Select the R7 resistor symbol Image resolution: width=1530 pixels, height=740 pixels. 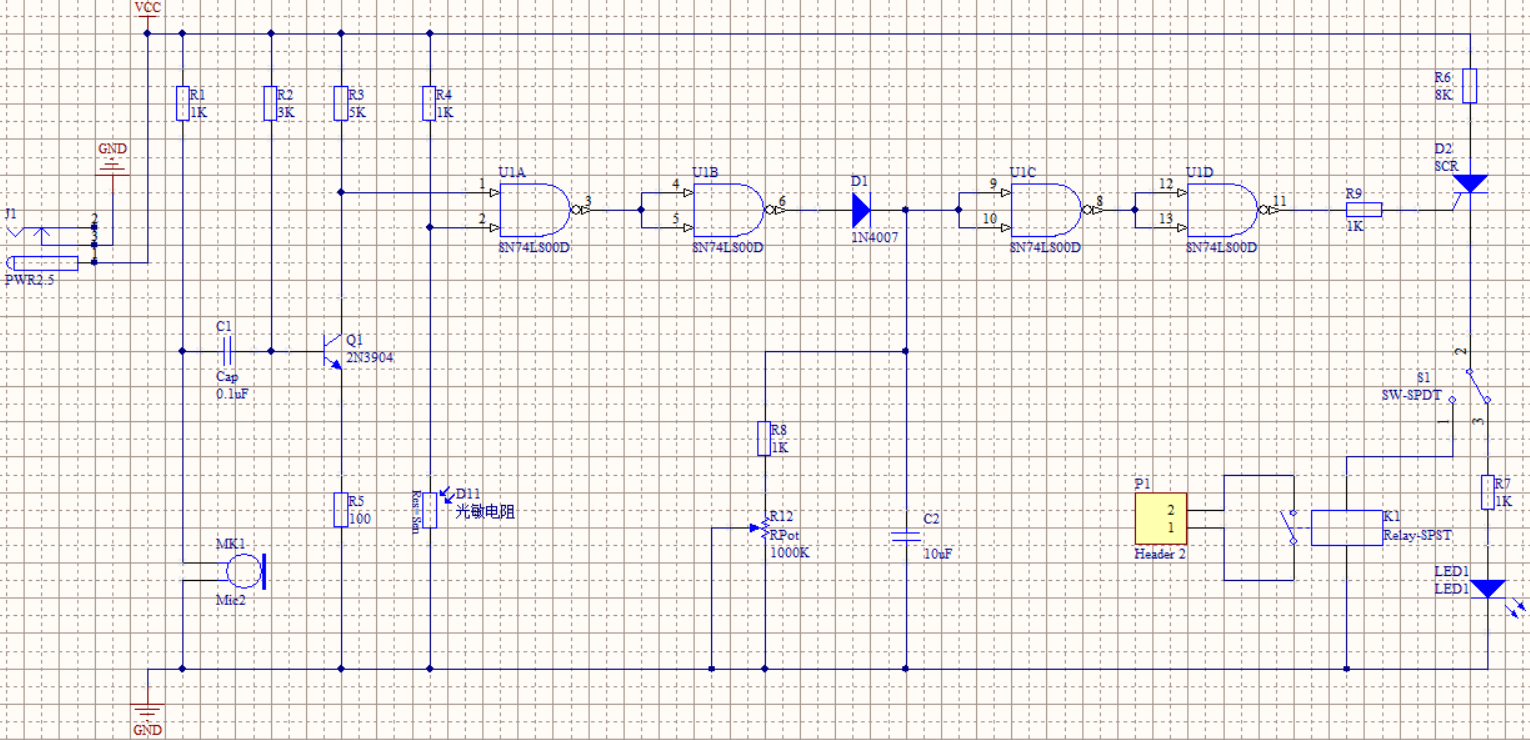pos(1488,492)
